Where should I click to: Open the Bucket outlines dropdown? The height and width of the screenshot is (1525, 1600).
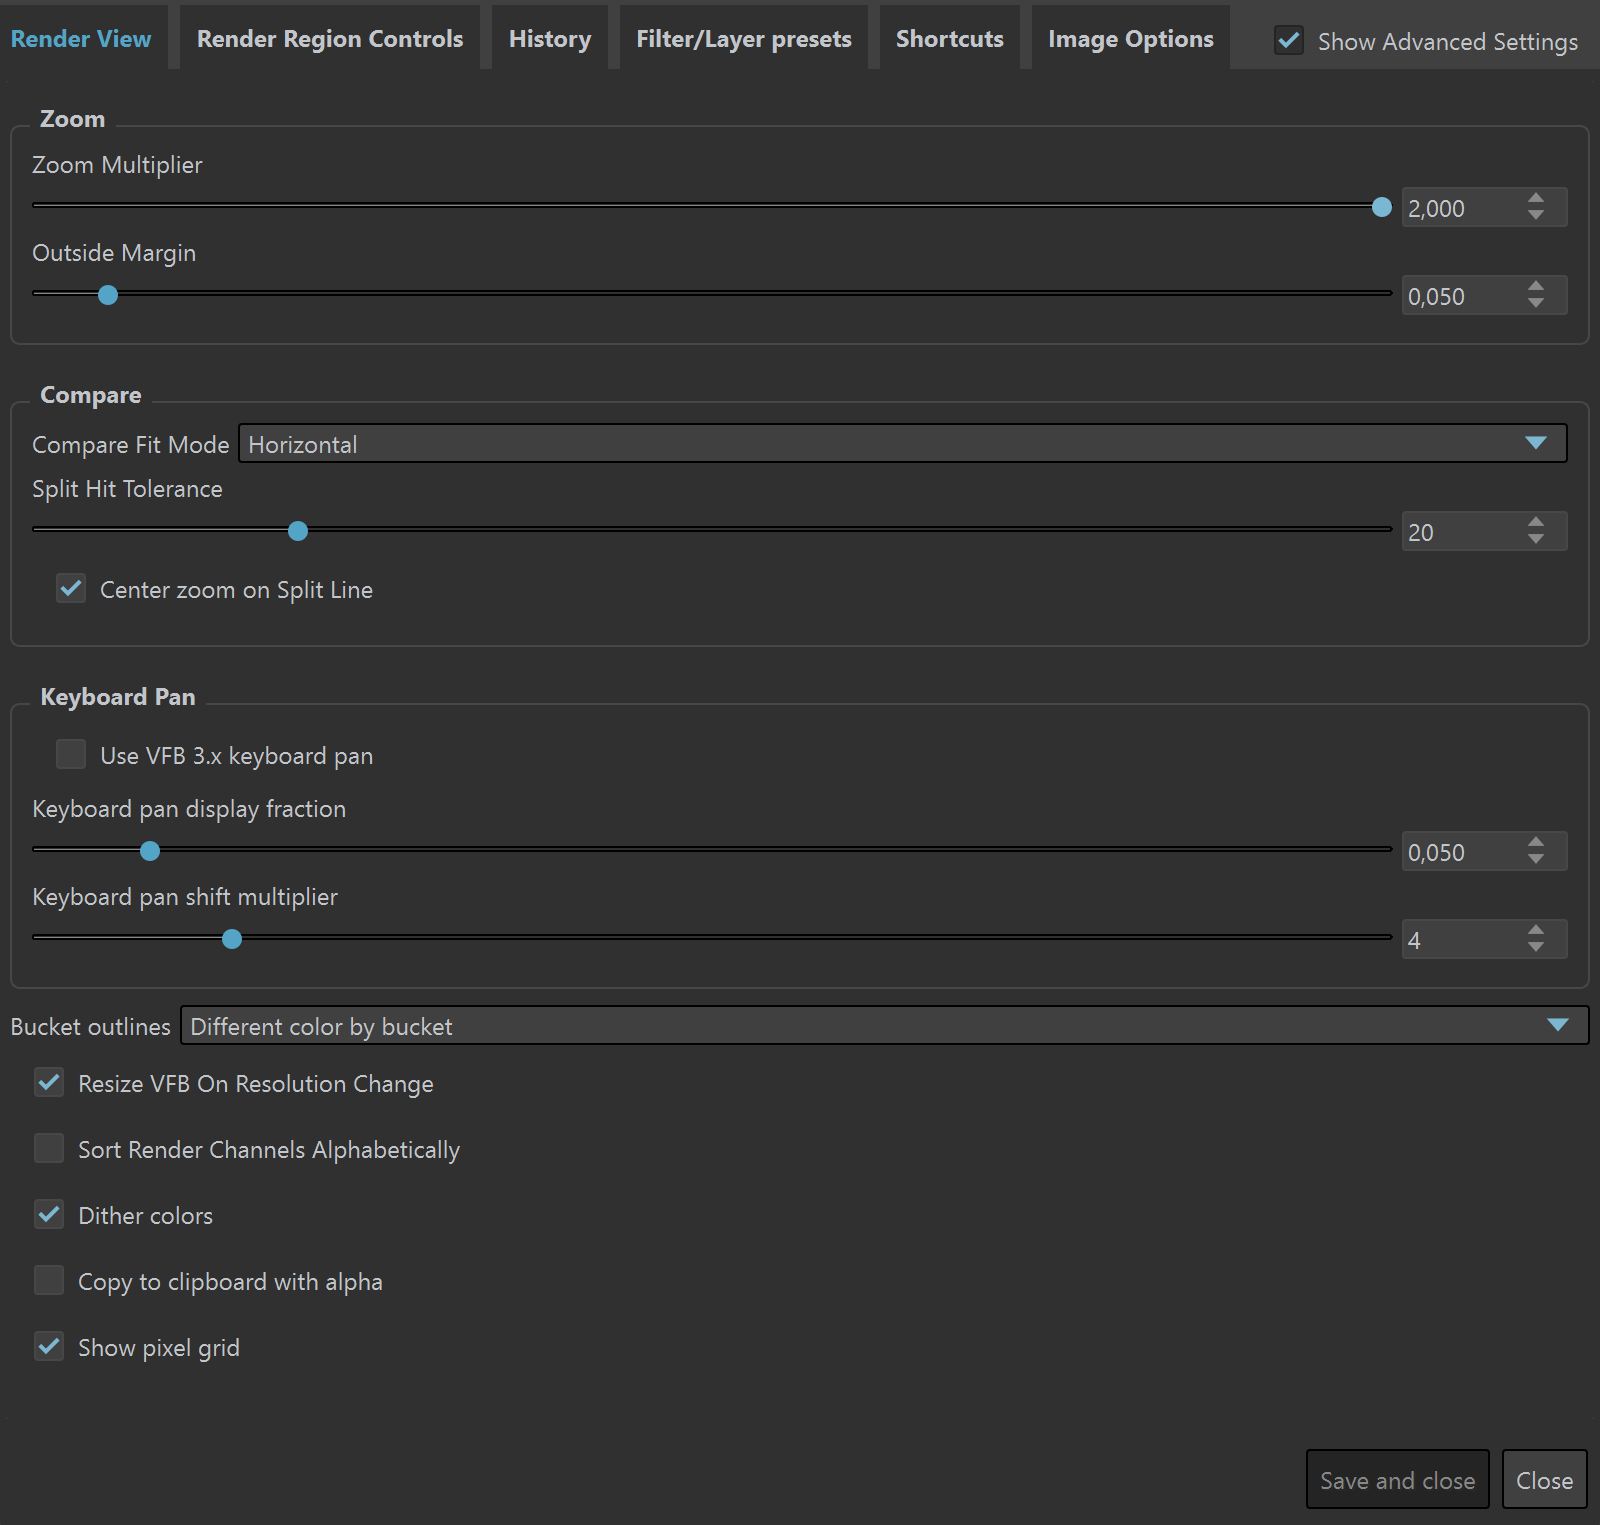[x=884, y=1025]
